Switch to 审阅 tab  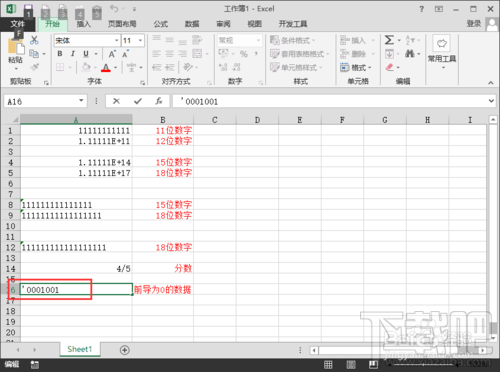click(x=223, y=24)
